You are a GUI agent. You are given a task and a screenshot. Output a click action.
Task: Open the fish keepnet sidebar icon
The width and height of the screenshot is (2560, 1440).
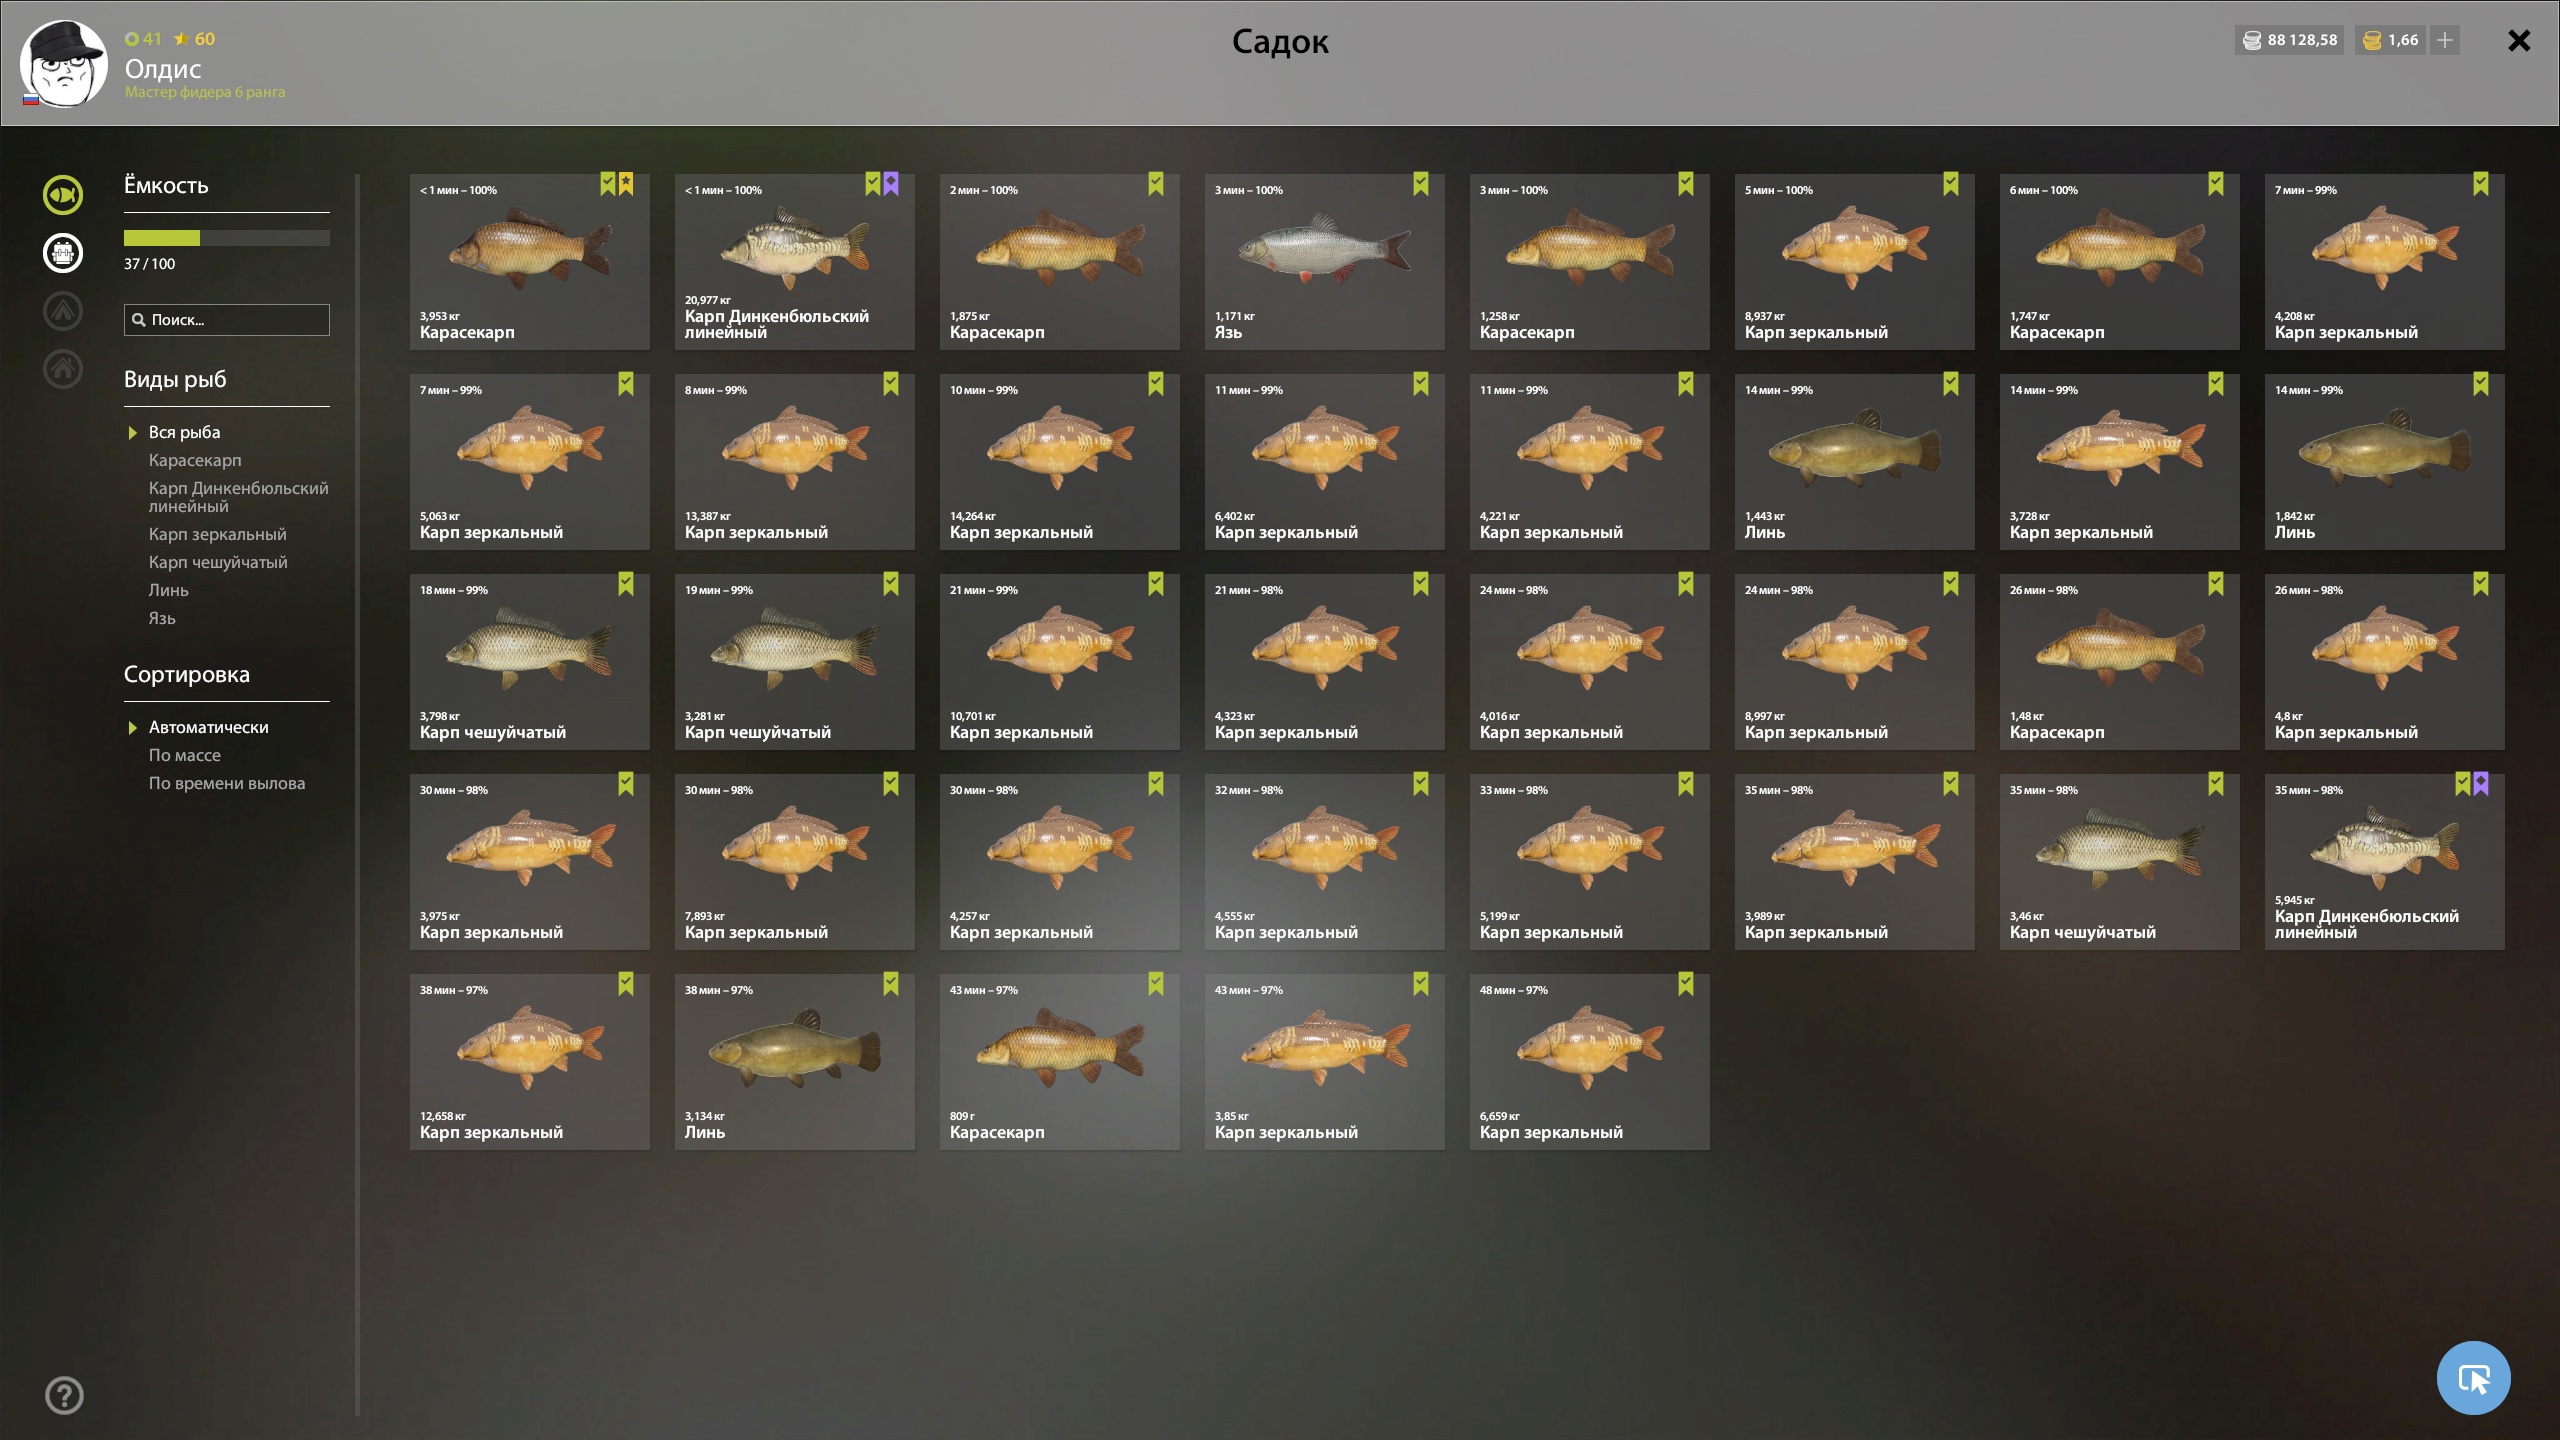(63, 195)
